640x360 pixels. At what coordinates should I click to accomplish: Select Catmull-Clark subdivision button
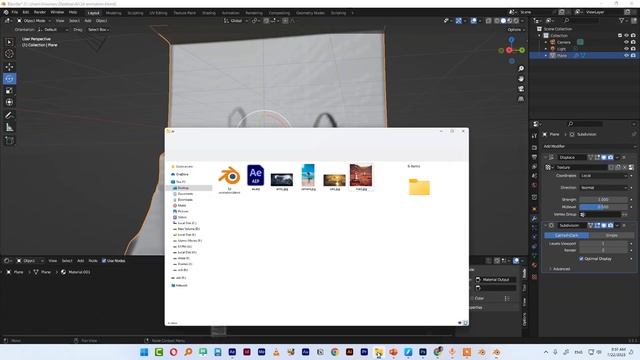(x=567, y=236)
